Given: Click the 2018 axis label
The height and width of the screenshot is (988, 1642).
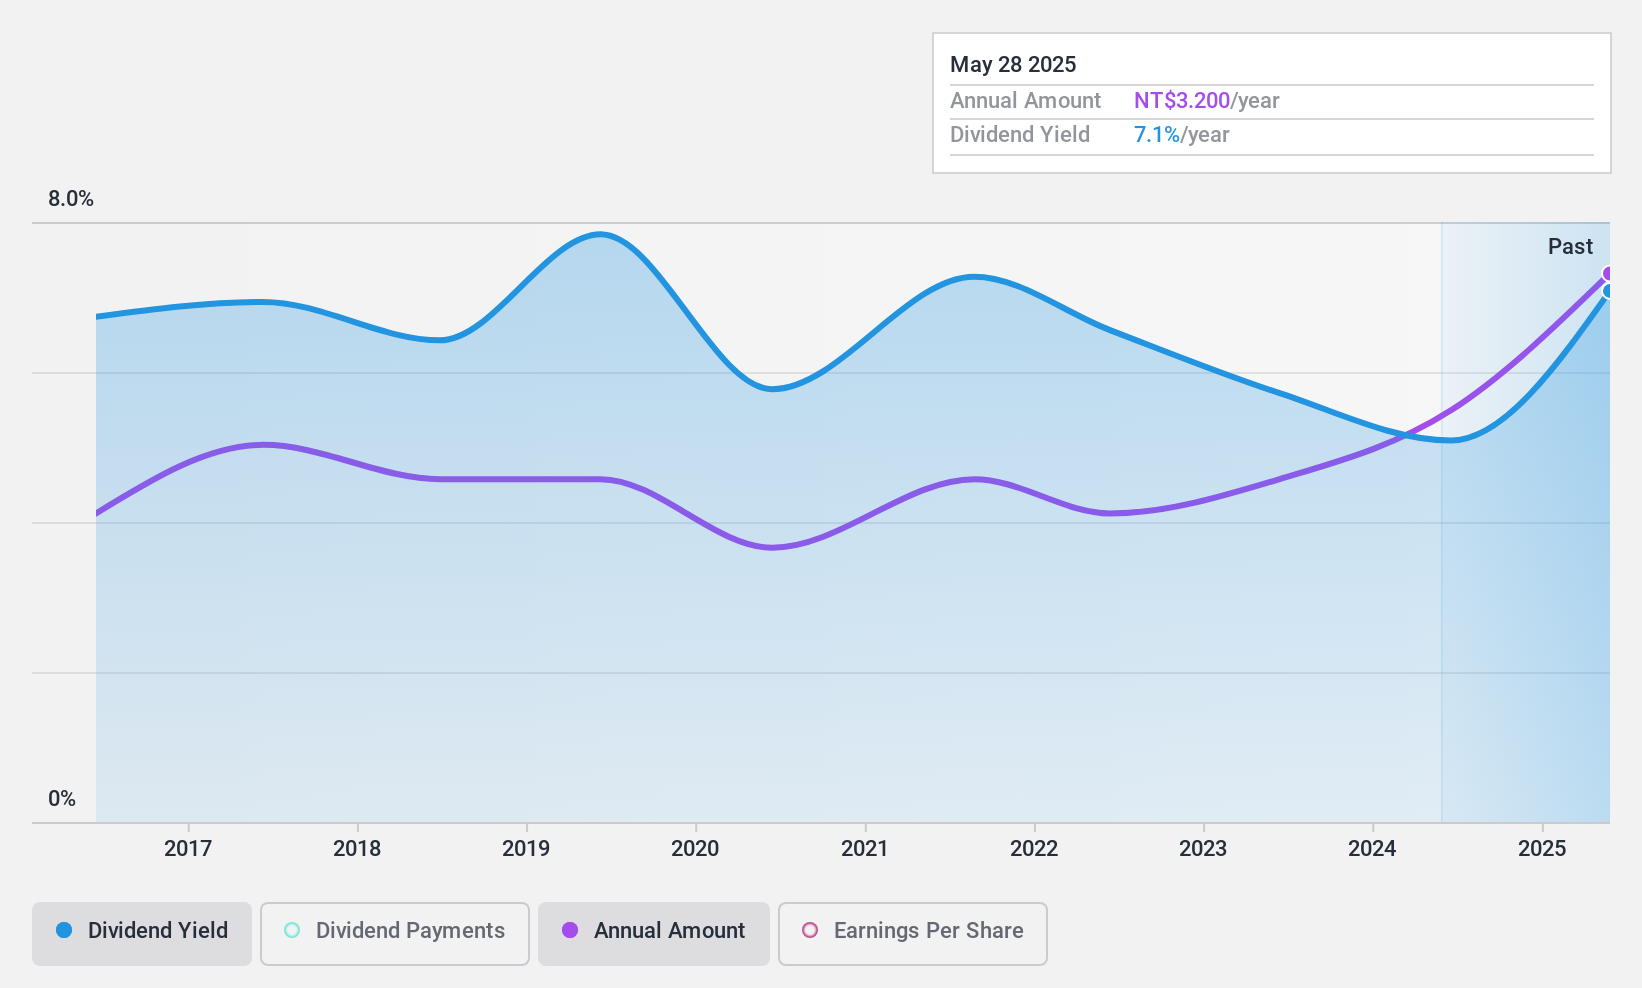Looking at the screenshot, I should click(357, 848).
